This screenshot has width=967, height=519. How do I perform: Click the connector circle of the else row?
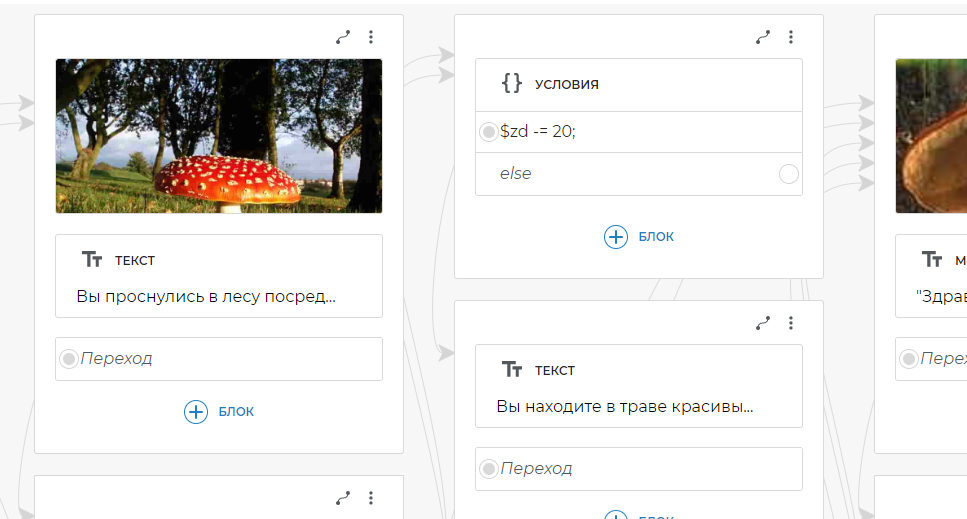789,174
